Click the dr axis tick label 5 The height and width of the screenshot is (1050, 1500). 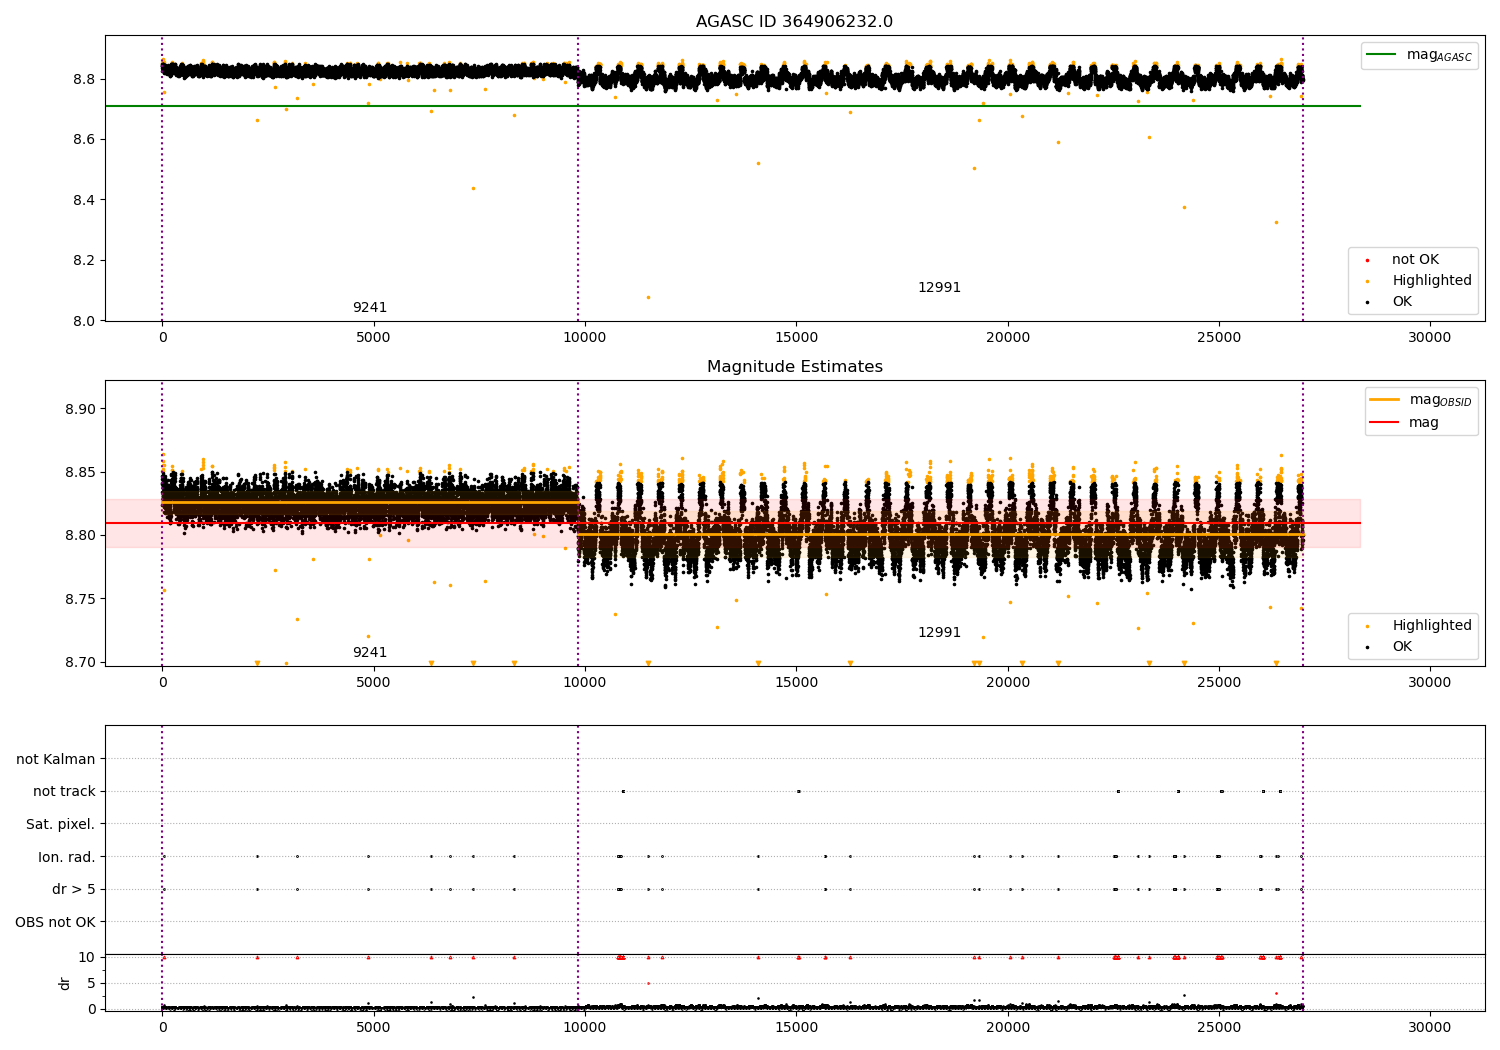tap(91, 983)
